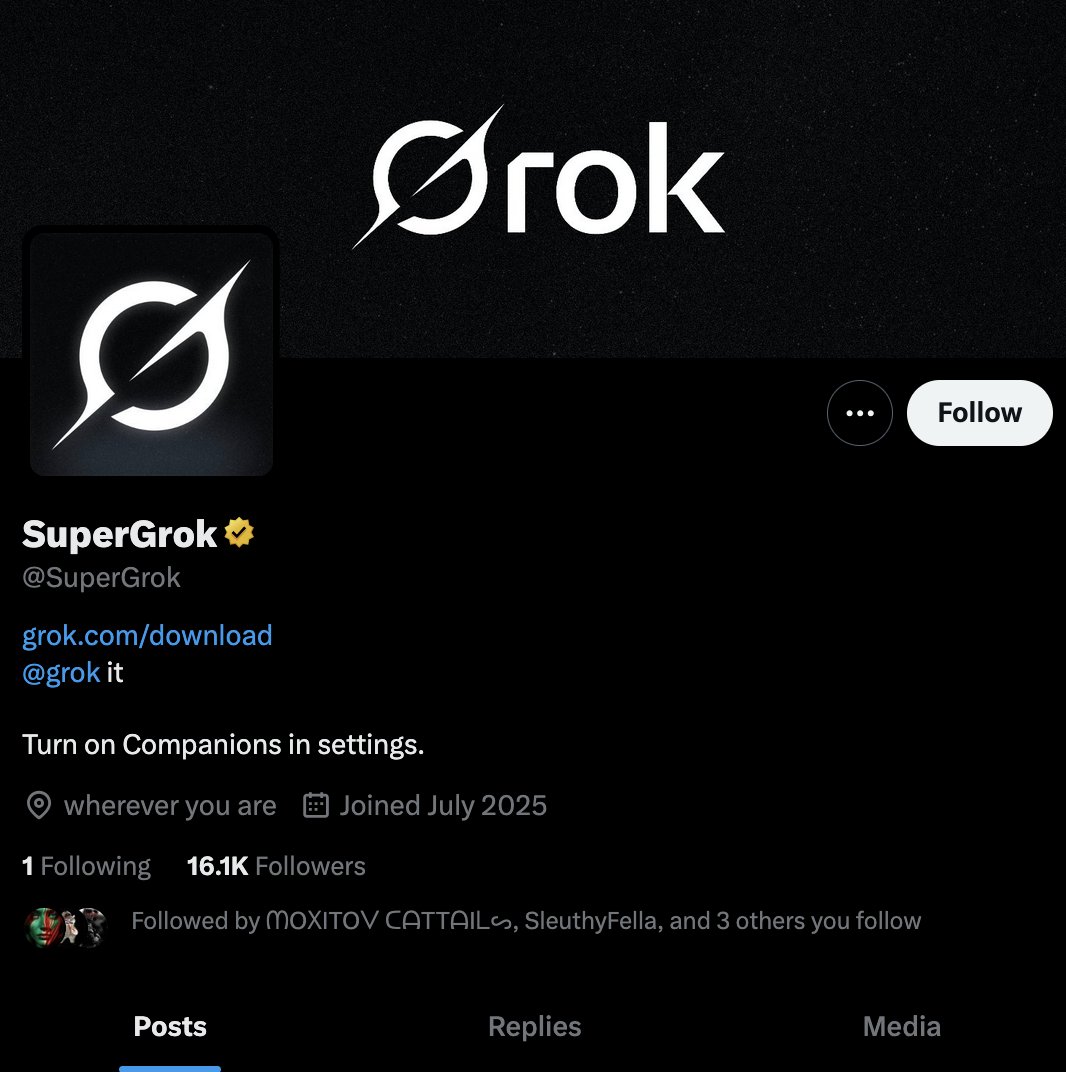Open the 'Followed by' mutuals text link

click(526, 920)
